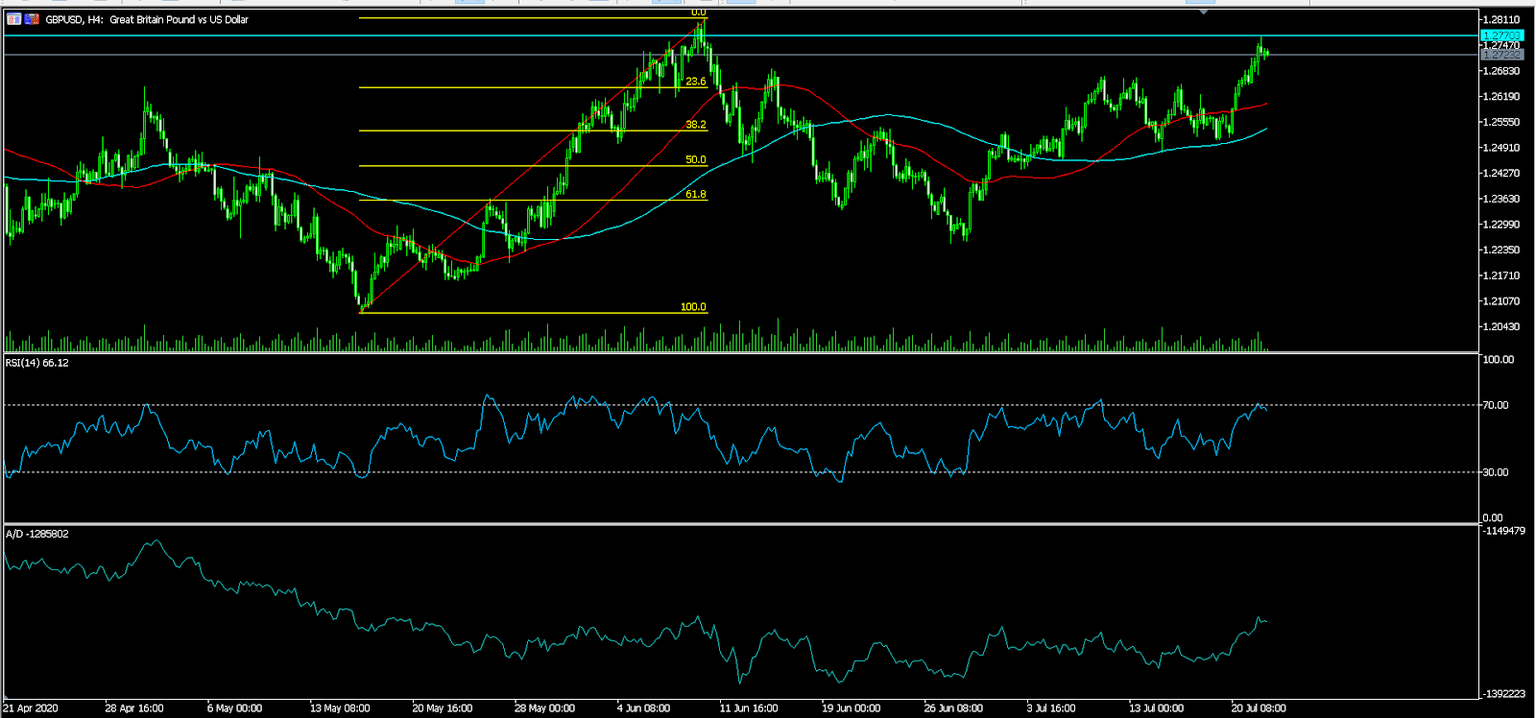Screen dimensions: 1536x718
Task: Select the 50.0 Fibonacci level label
Action: (694, 159)
